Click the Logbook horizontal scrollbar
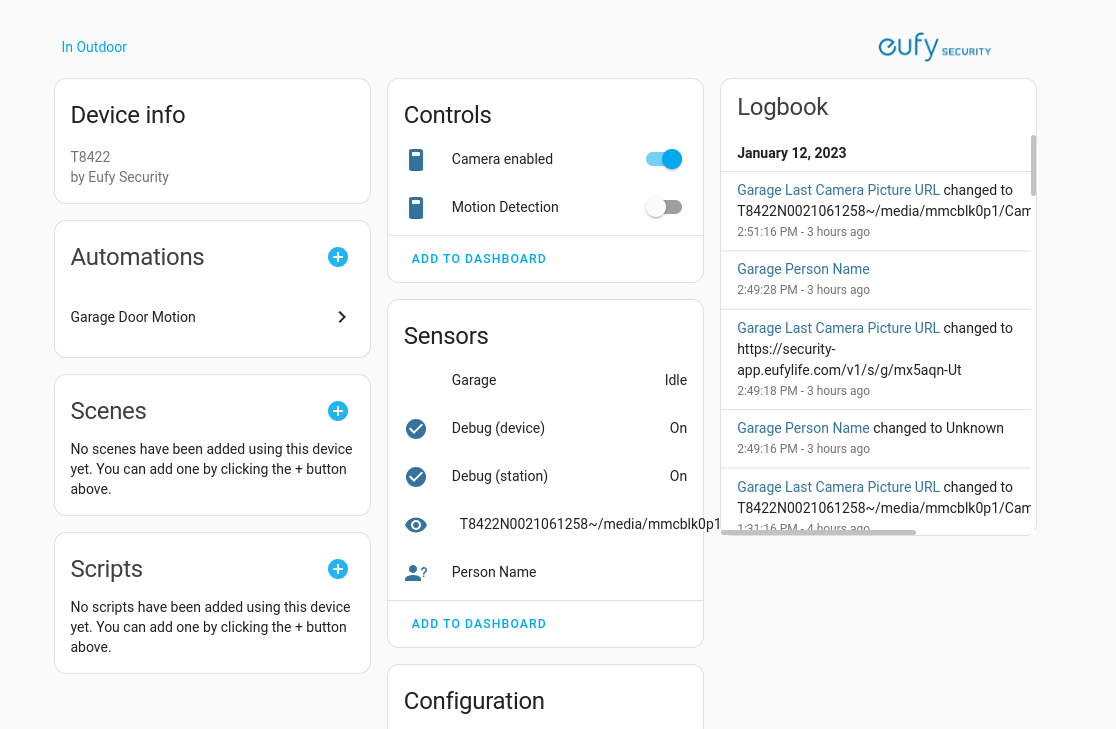The image size is (1116, 729). pyautogui.click(x=820, y=533)
